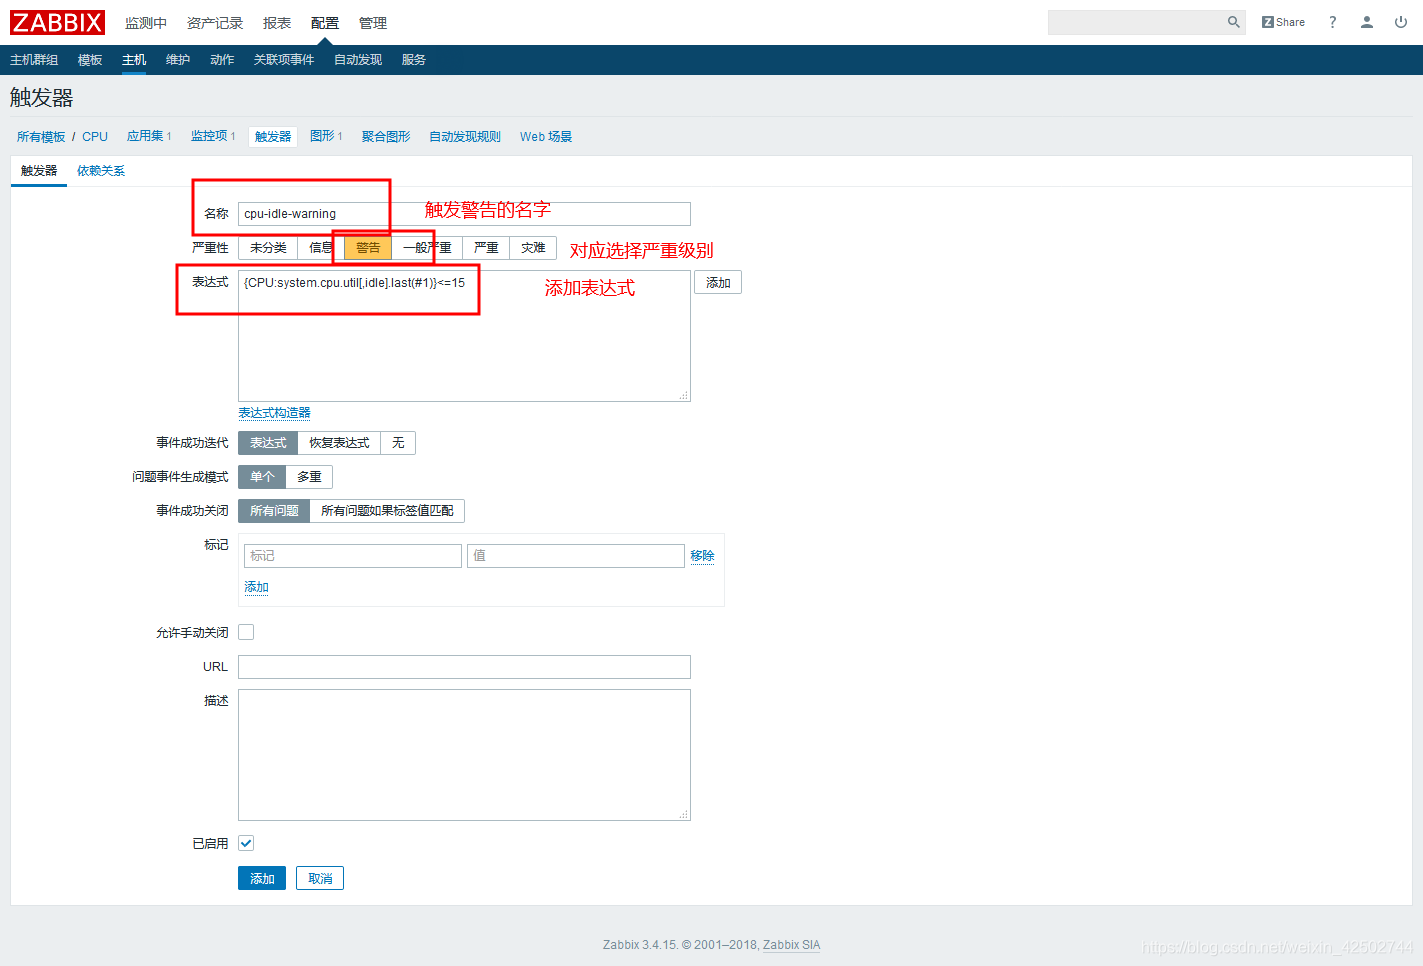The width and height of the screenshot is (1423, 966).
Task: Open the 图形 link
Action: (322, 136)
